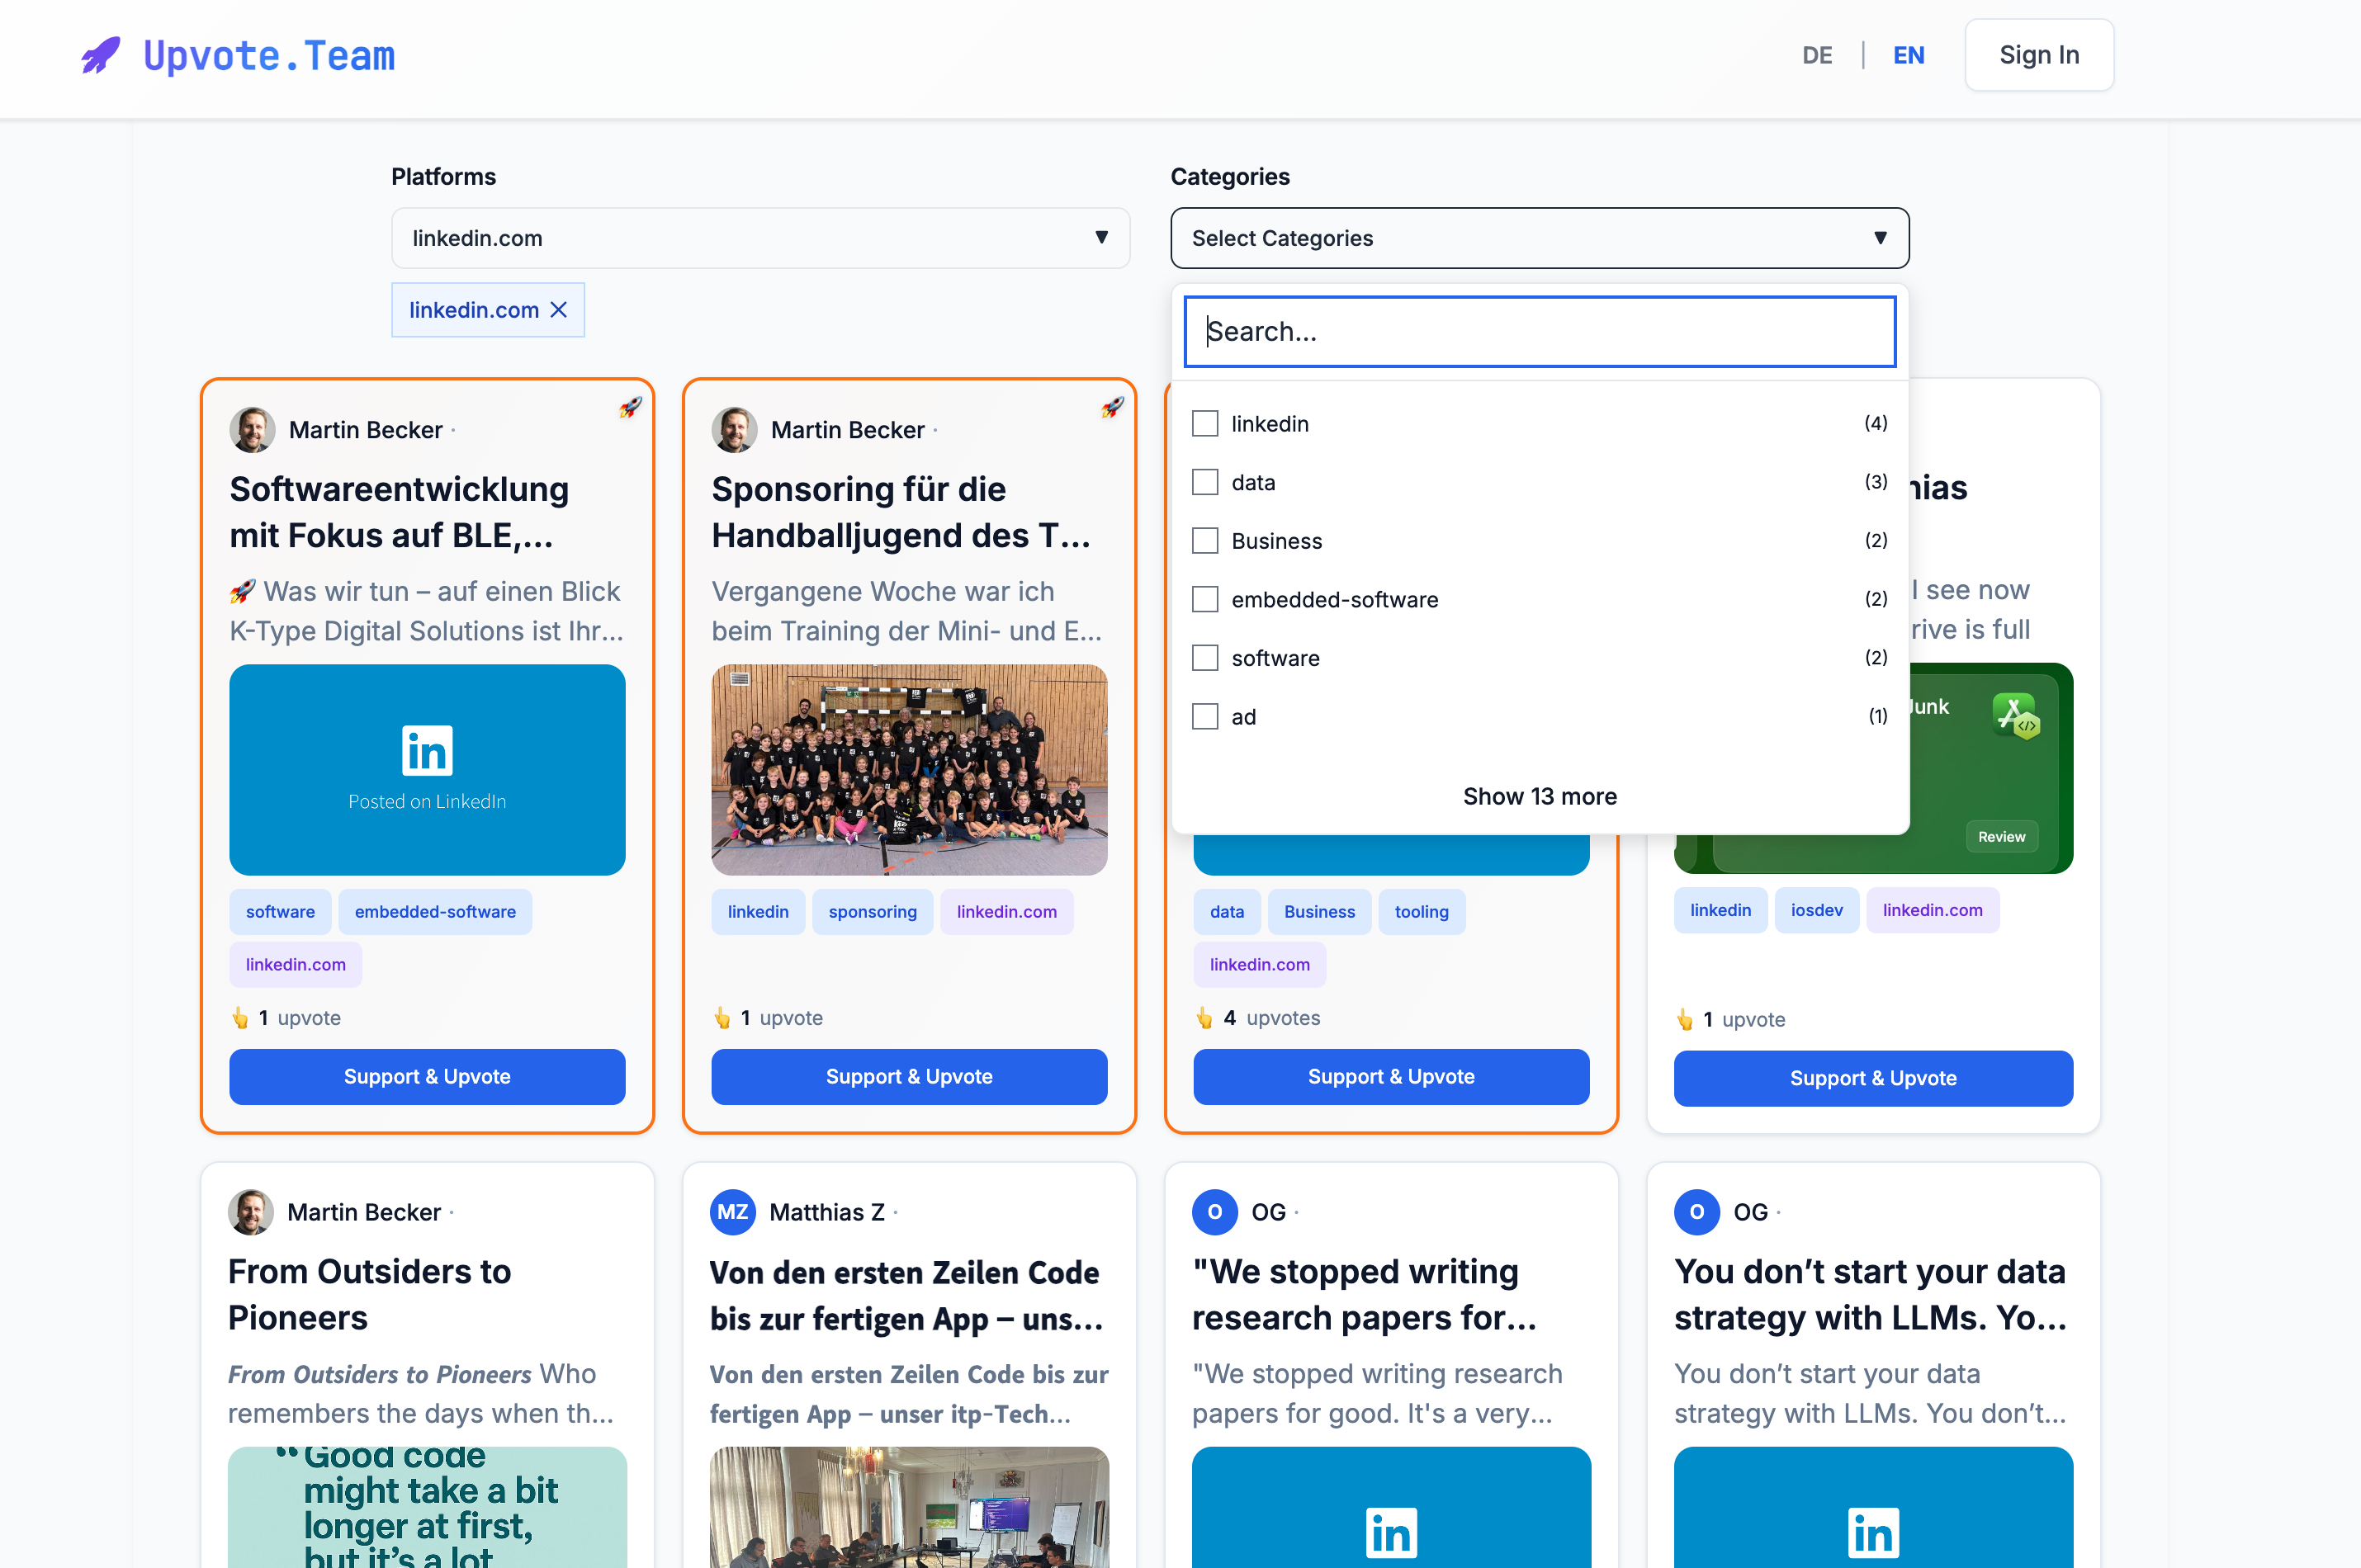Collapse the Select Categories dropdown
Image resolution: width=2361 pixels, height=1568 pixels.
tap(1539, 238)
